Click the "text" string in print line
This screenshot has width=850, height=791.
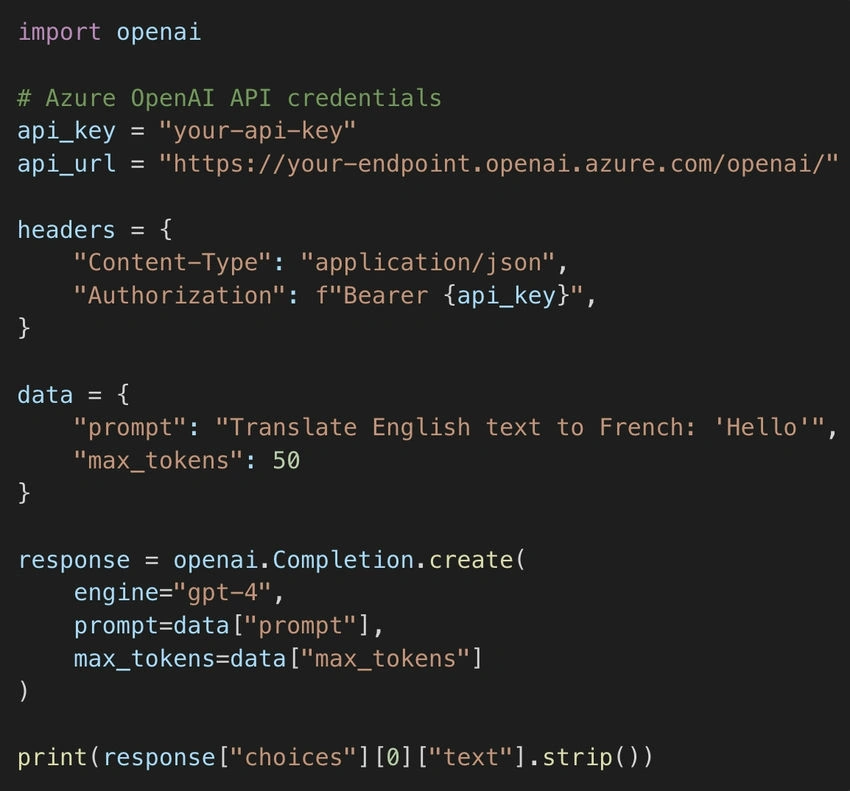tap(471, 757)
